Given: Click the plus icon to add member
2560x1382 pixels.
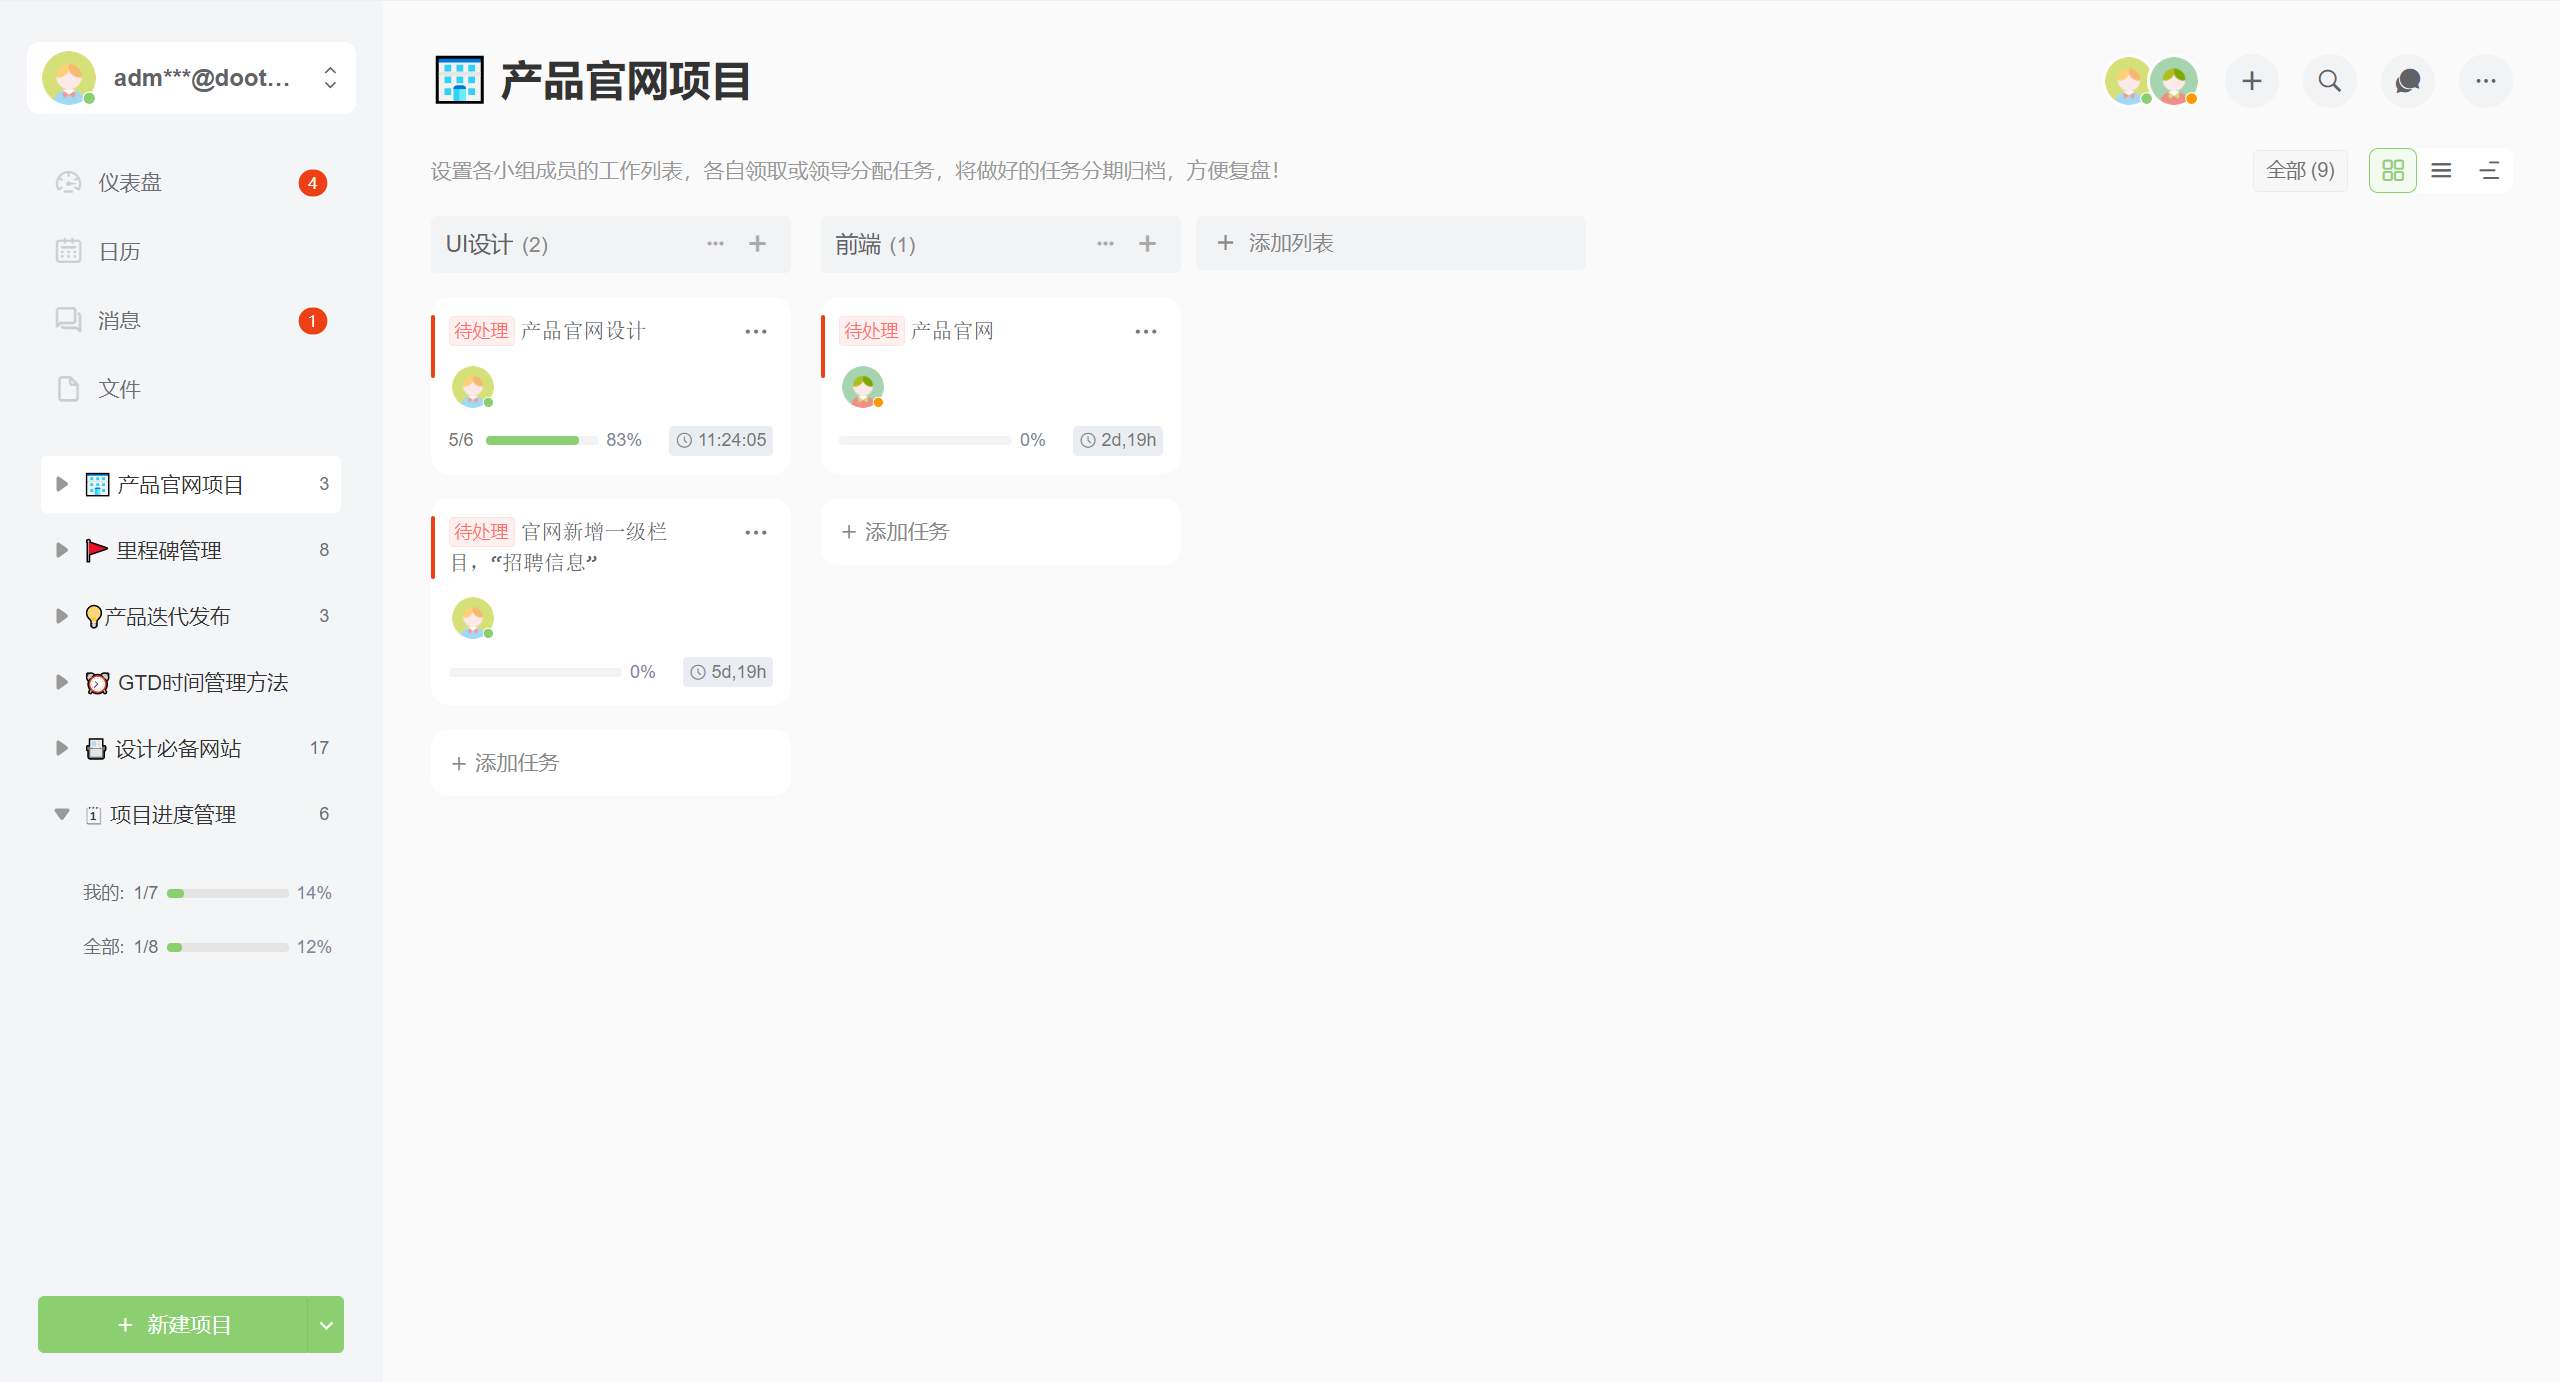Looking at the screenshot, I should pyautogui.click(x=2251, y=81).
